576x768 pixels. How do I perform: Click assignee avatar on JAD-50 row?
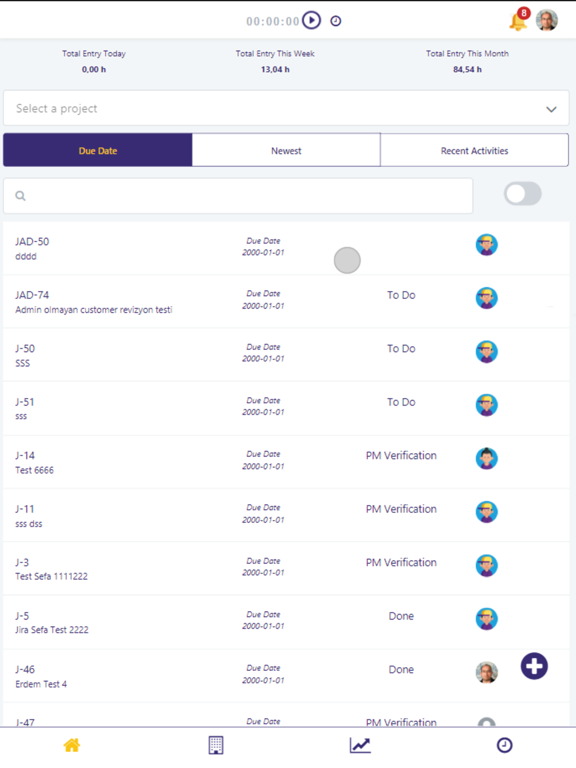pyautogui.click(x=486, y=245)
